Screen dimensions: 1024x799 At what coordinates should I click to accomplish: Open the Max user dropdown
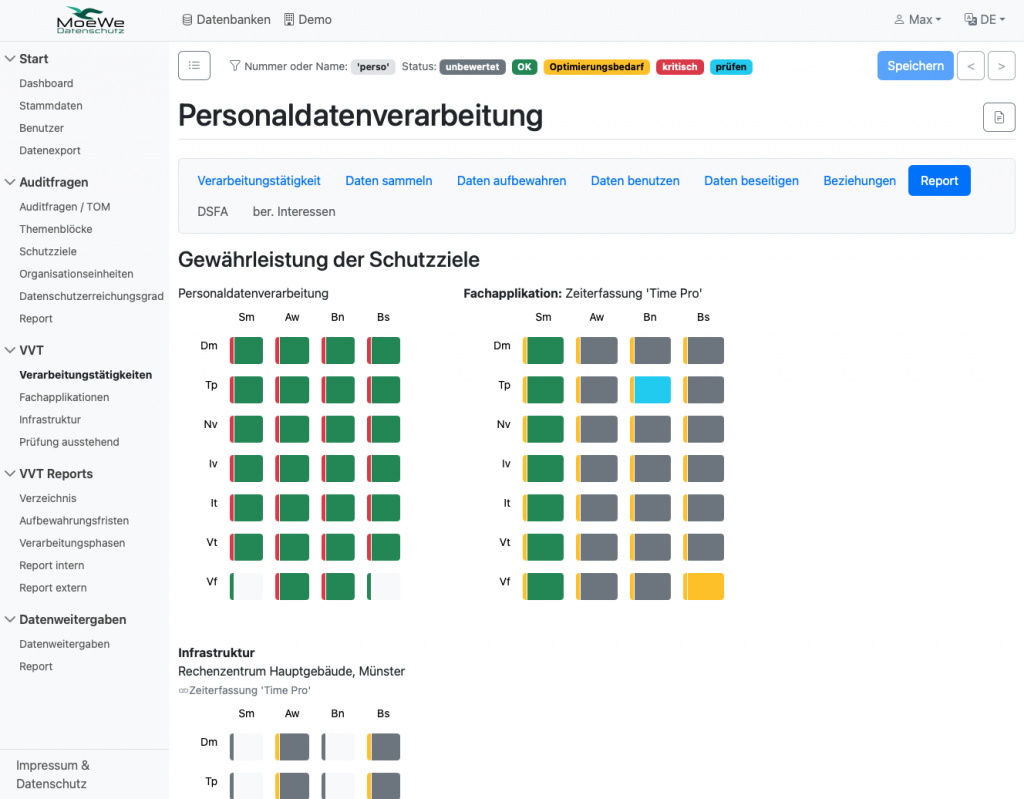(x=917, y=20)
